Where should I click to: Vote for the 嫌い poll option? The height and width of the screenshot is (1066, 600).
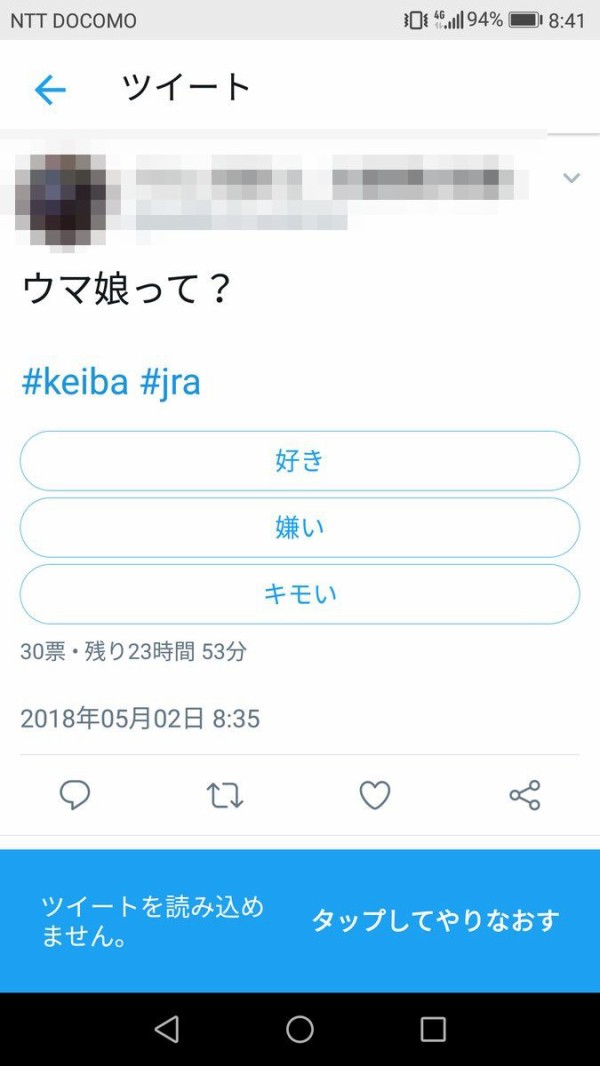click(300, 527)
